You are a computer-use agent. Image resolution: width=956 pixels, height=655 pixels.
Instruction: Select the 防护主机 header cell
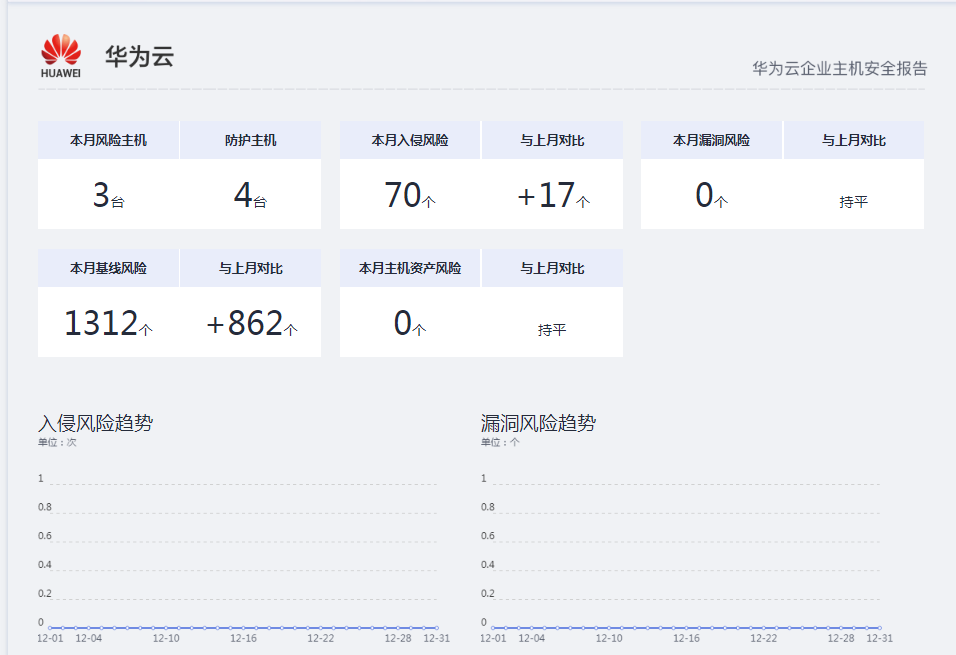tap(250, 140)
